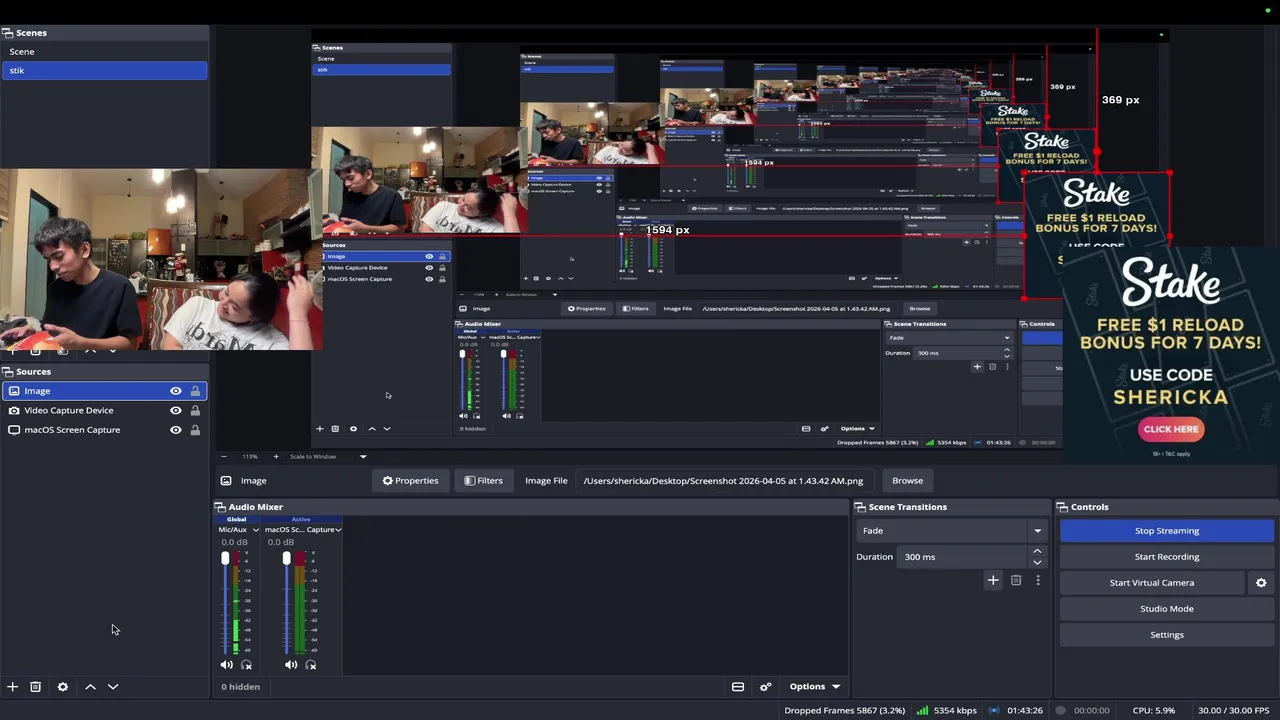This screenshot has height=720, width=1280.
Task: Toggle Mic/Aux audio monitoring headphone icon
Action: click(247, 665)
